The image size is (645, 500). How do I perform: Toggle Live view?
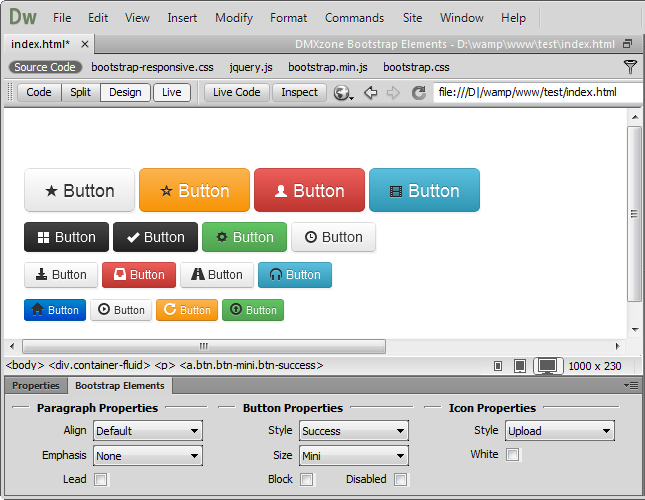[172, 92]
